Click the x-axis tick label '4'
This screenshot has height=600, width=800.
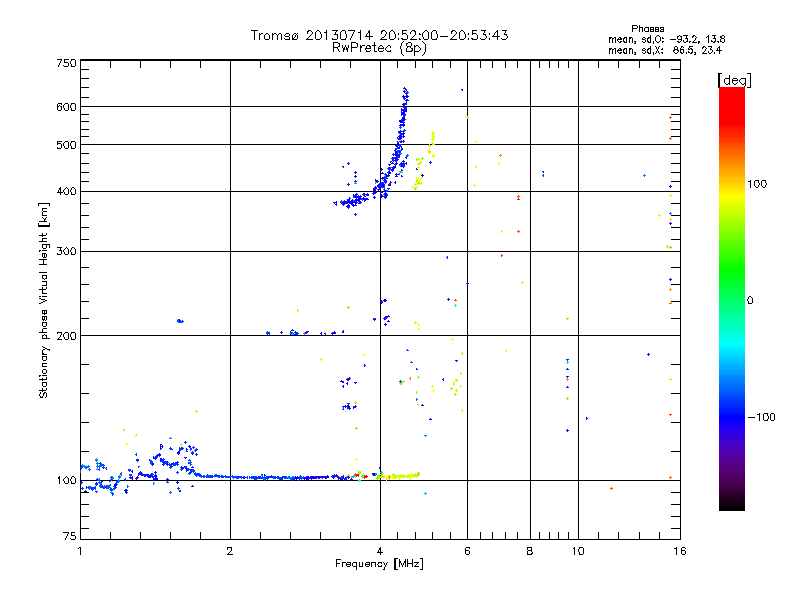380,551
